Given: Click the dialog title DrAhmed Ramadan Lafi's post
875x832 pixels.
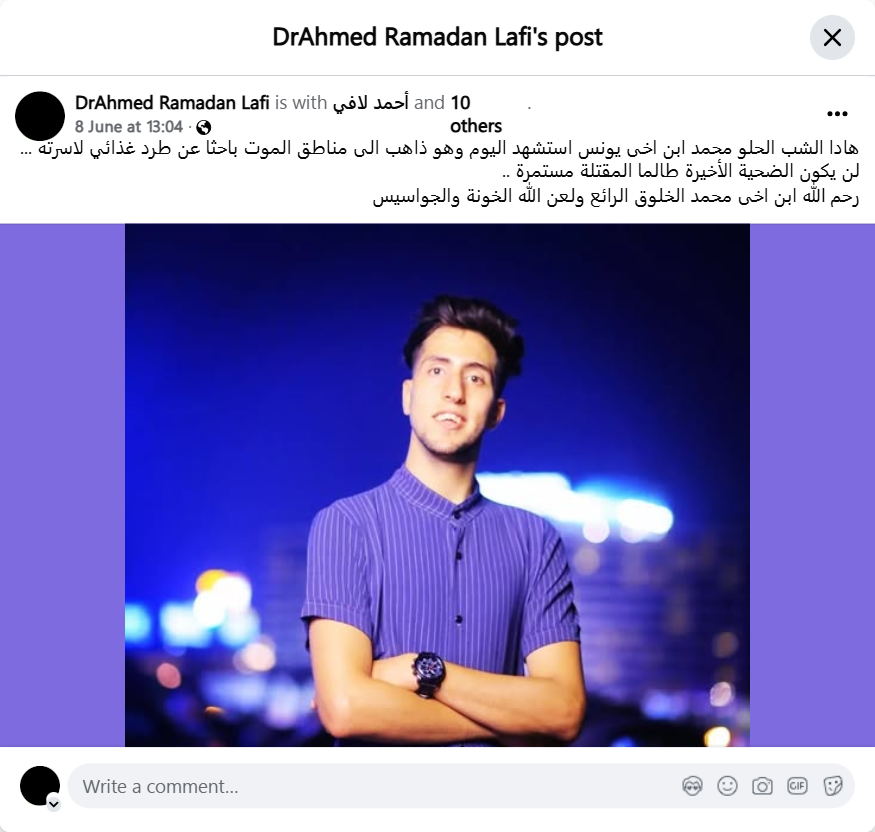Looking at the screenshot, I should pos(438,37).
